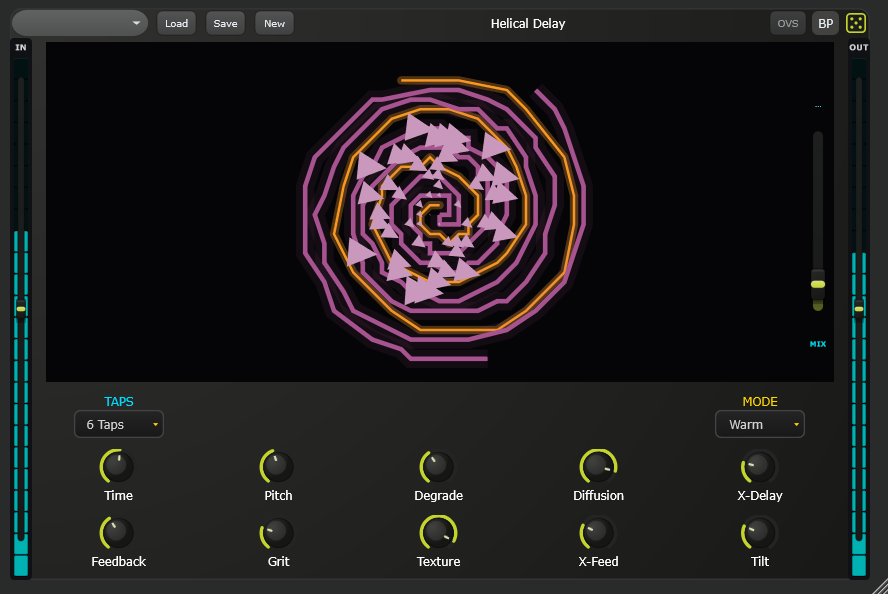Click the dice randomize icon
Image resolution: width=888 pixels, height=594 pixels.
coord(856,22)
